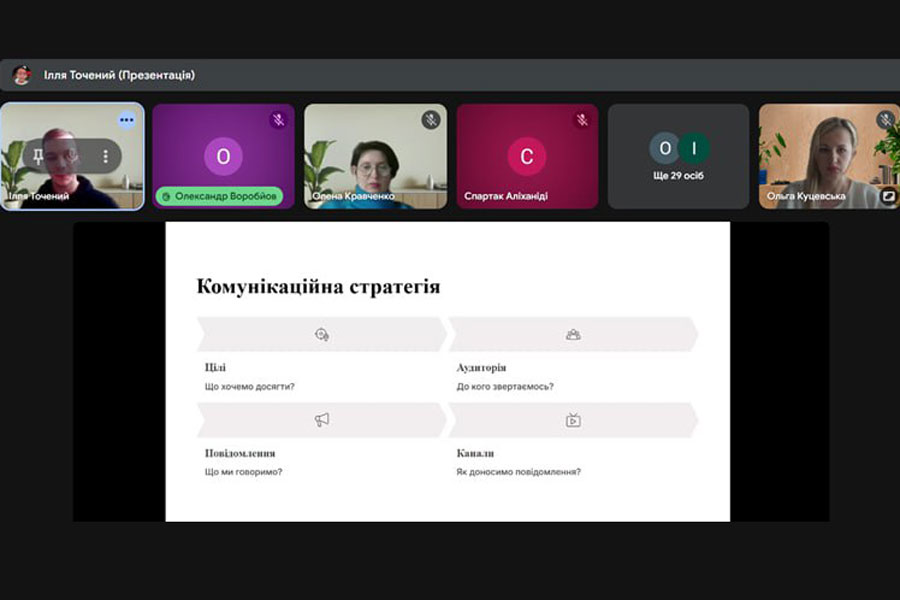Click the Ілля Точений name label on tile

click(x=38, y=196)
